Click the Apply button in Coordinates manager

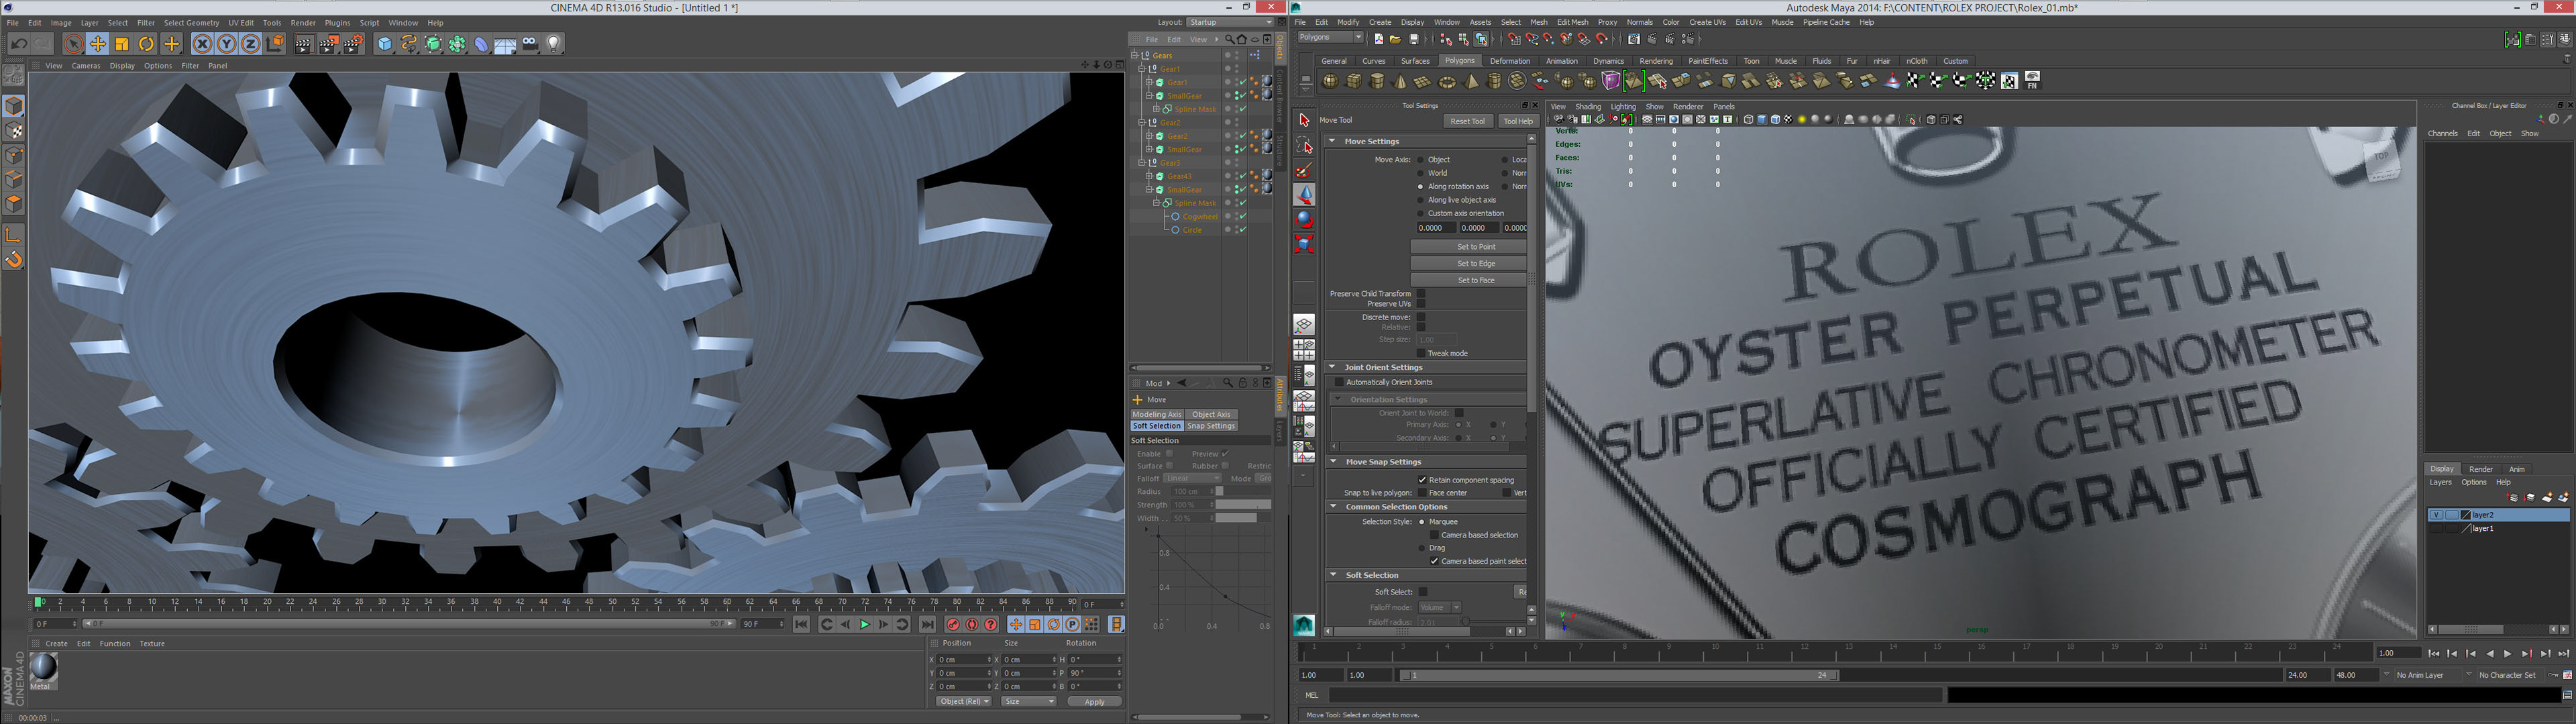click(1094, 701)
